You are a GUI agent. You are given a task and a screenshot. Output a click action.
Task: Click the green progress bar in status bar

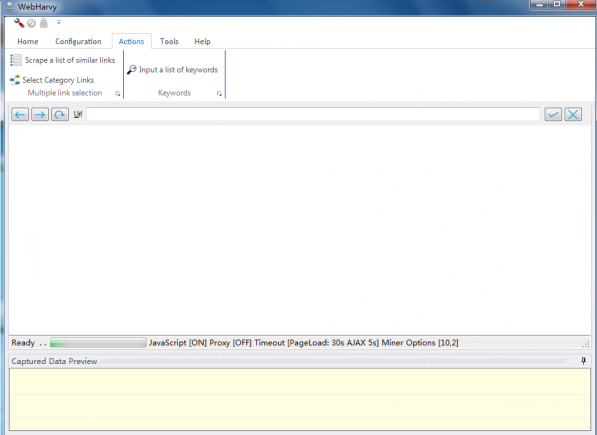98,343
